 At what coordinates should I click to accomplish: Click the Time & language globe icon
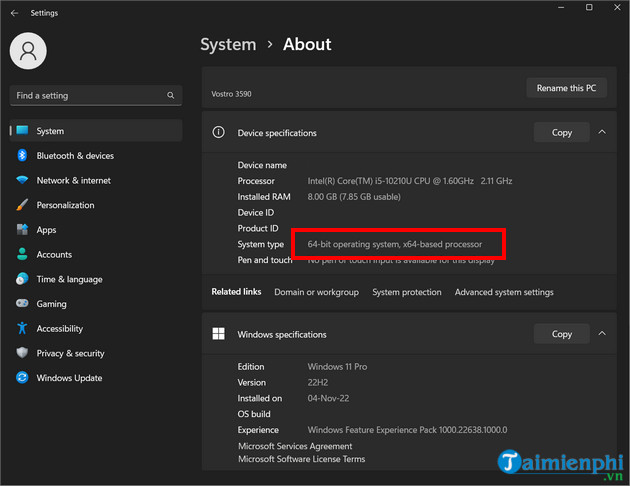click(x=22, y=279)
